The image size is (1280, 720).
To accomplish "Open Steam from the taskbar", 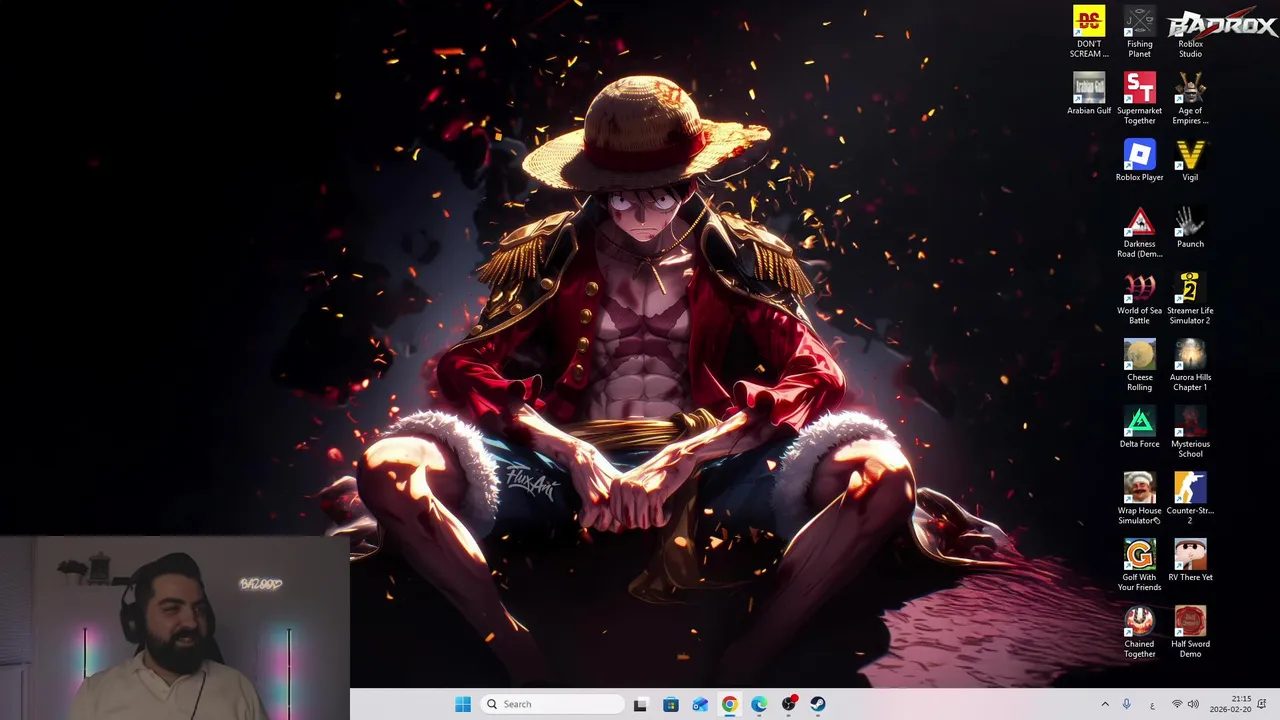I will (x=818, y=704).
